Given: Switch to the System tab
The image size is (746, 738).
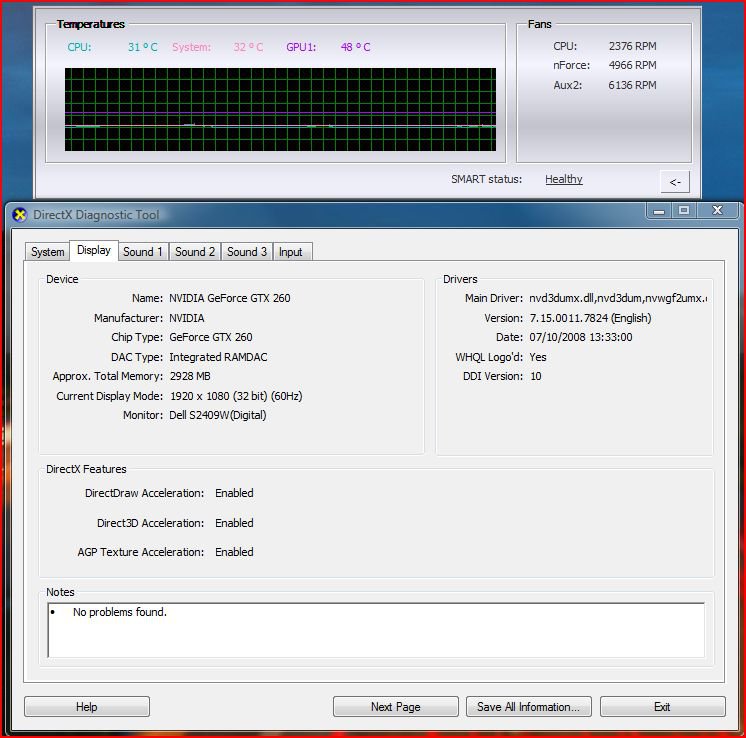Looking at the screenshot, I should click(47, 252).
